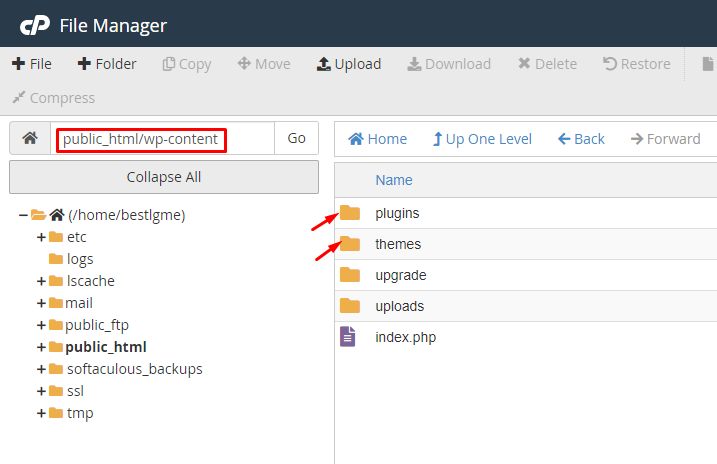Sort by the Name column header
This screenshot has height=464, width=717.
(394, 180)
